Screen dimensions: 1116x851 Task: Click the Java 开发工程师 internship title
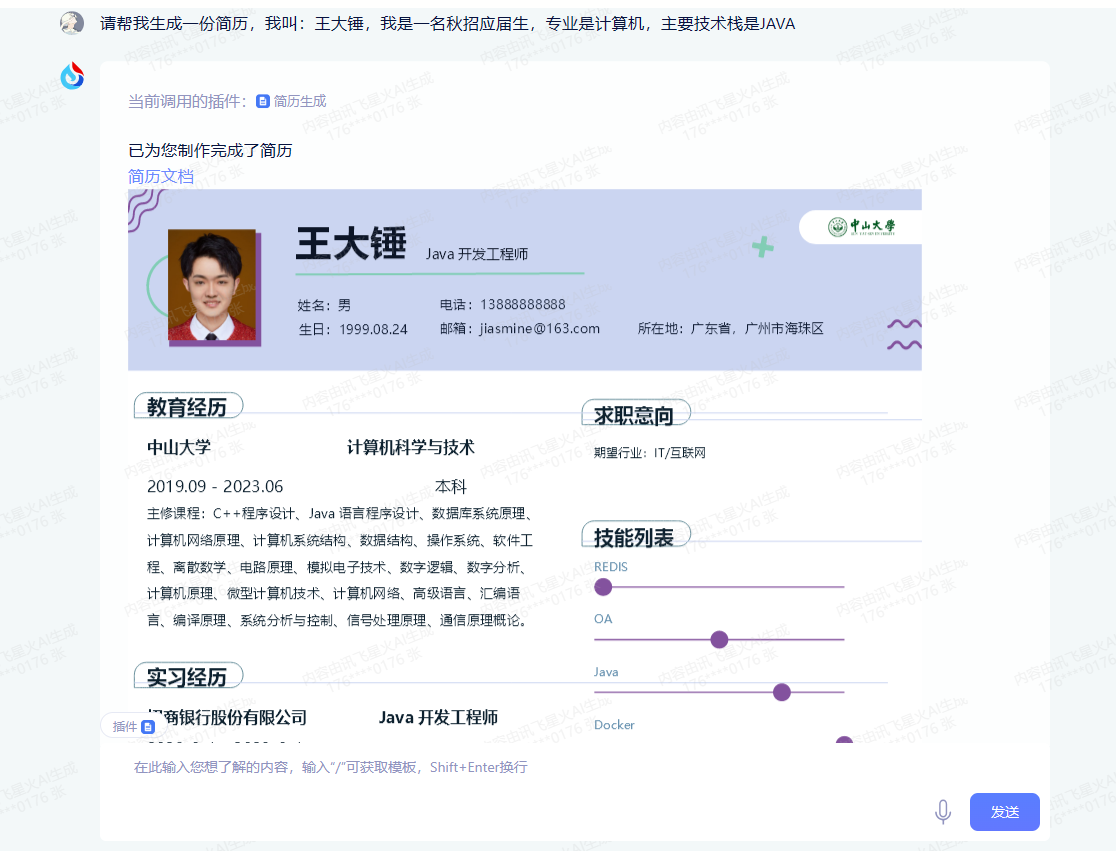coord(438,717)
